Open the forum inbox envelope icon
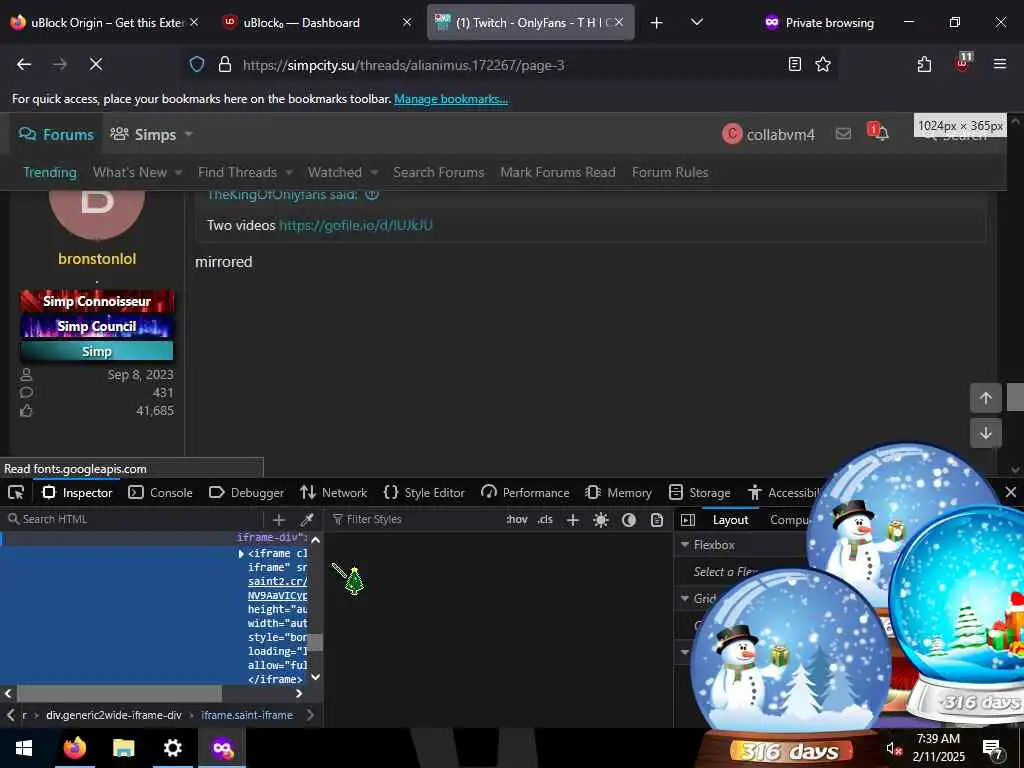The height and width of the screenshot is (768, 1024). 843,134
